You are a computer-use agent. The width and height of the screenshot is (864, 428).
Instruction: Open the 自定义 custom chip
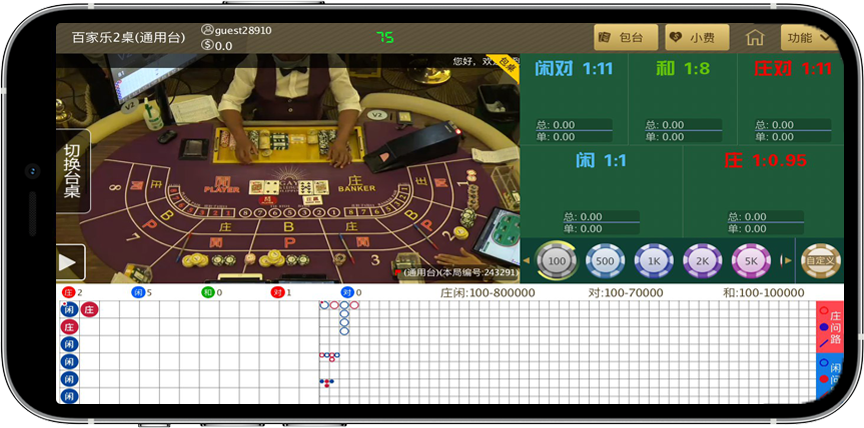coord(820,261)
